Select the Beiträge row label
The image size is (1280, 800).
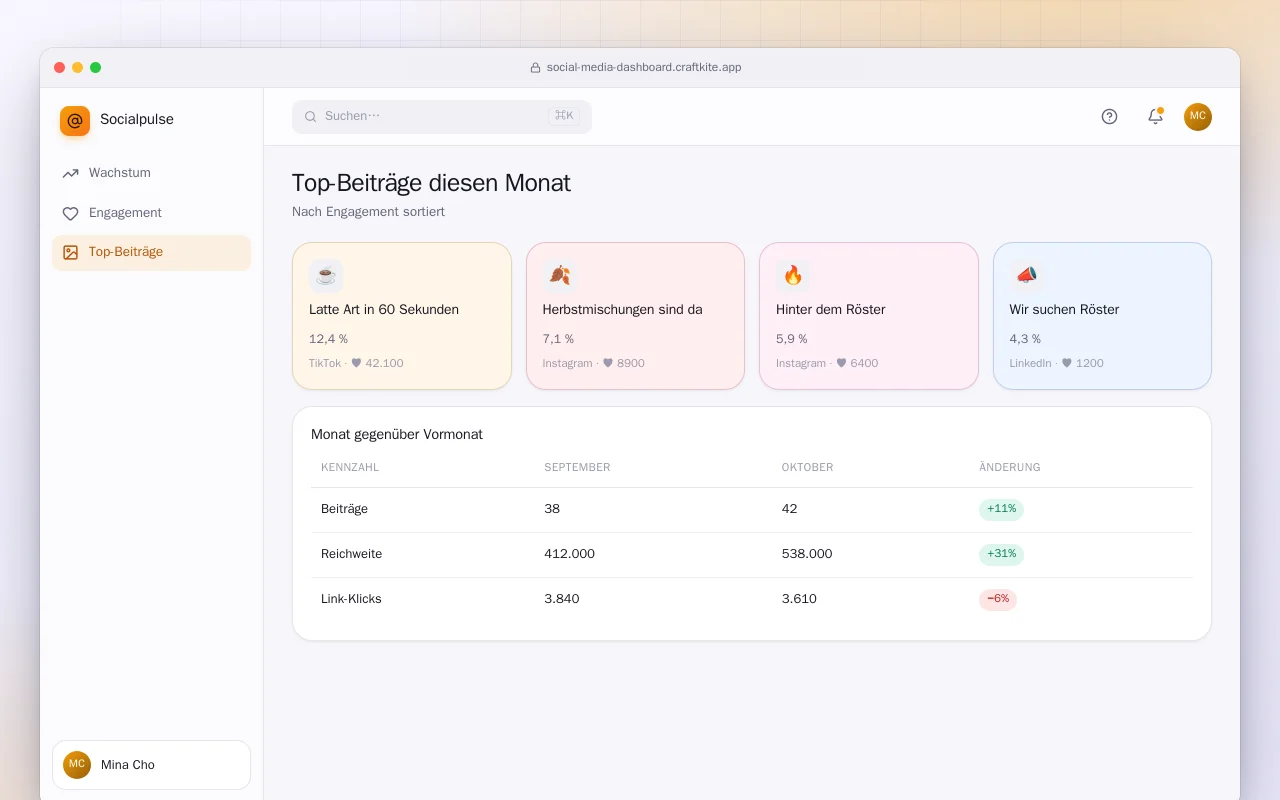(x=345, y=509)
